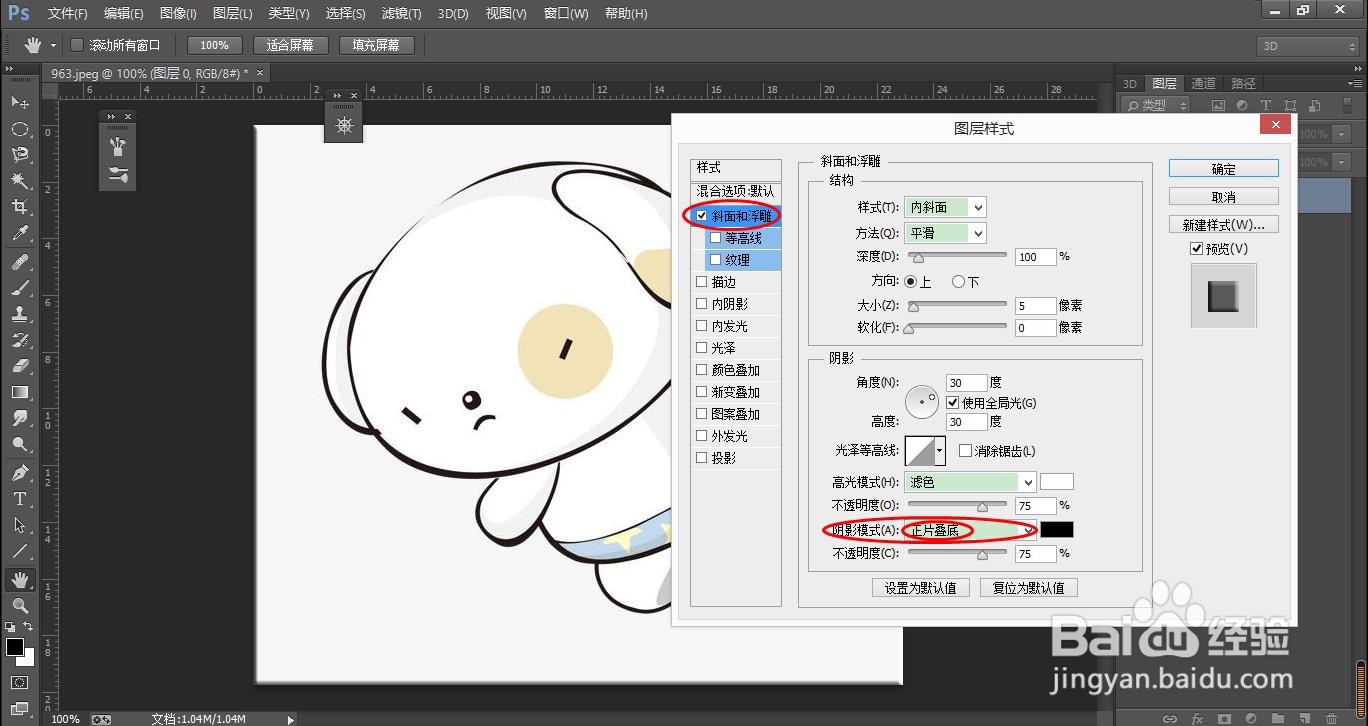Screen dimensions: 1368x726
Task: Select the Eraser tool
Action: 19,366
